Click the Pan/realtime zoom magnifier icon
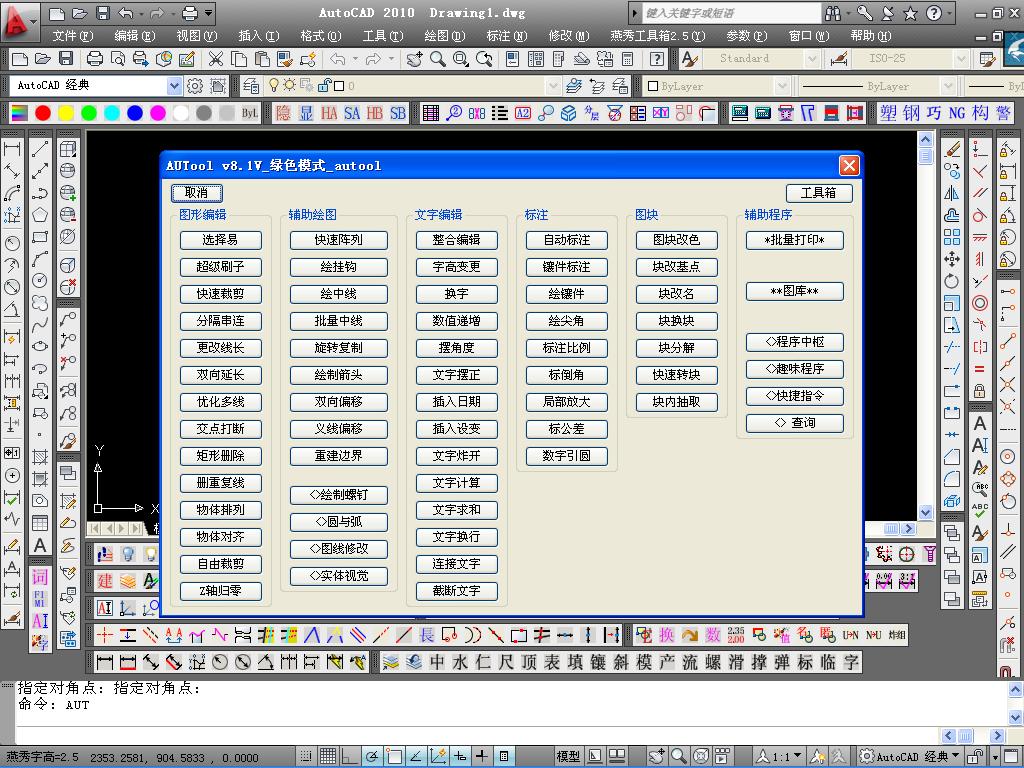1024x768 pixels. click(x=438, y=59)
